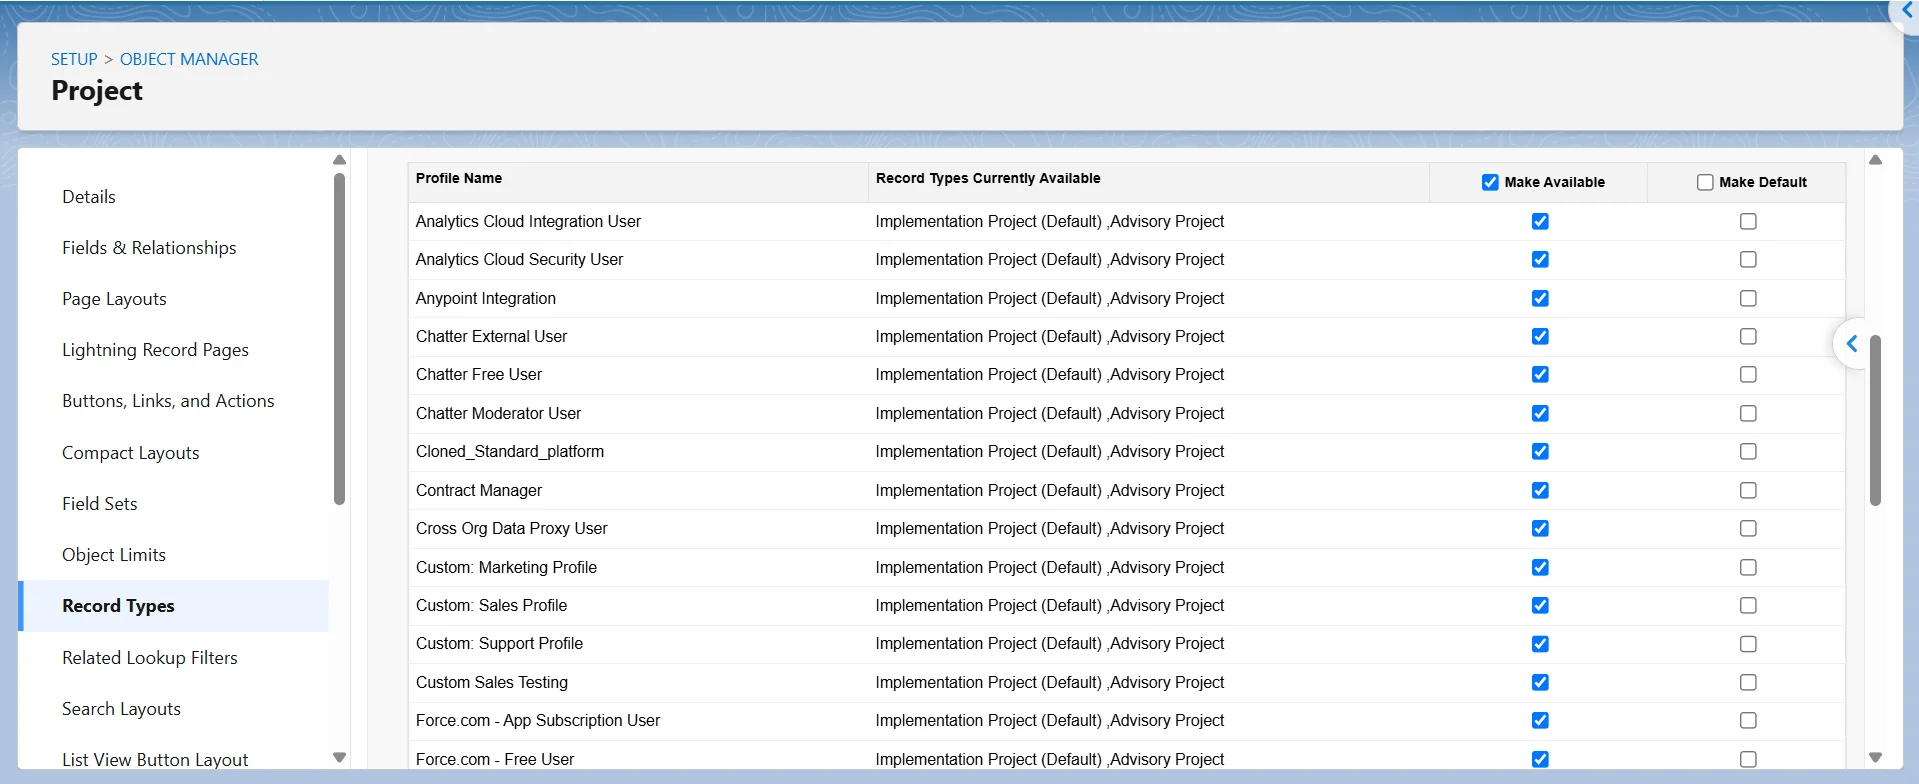Viewport: 1919px width, 784px height.
Task: Click the Project page title
Action: (x=97, y=91)
